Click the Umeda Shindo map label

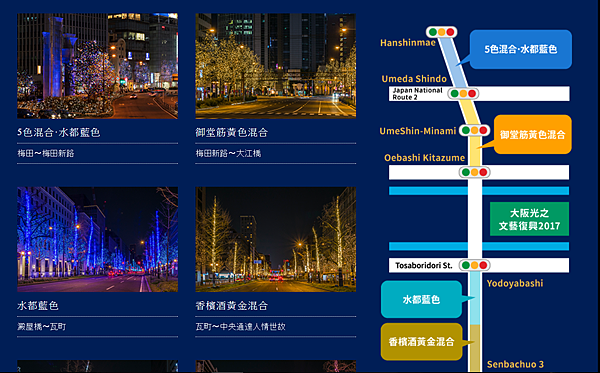[x=414, y=79]
